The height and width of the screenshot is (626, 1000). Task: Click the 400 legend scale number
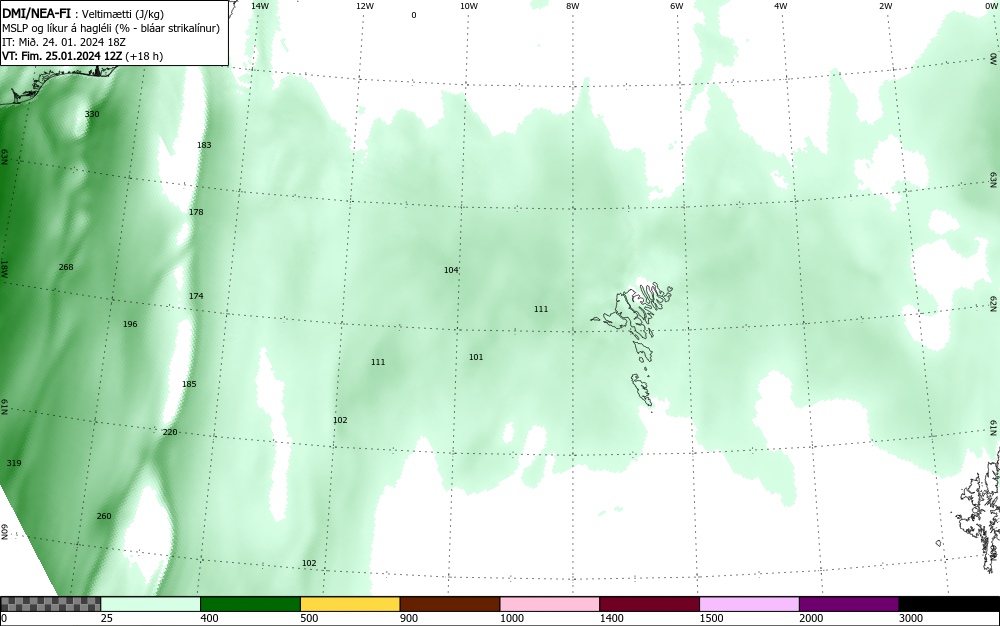click(x=209, y=618)
